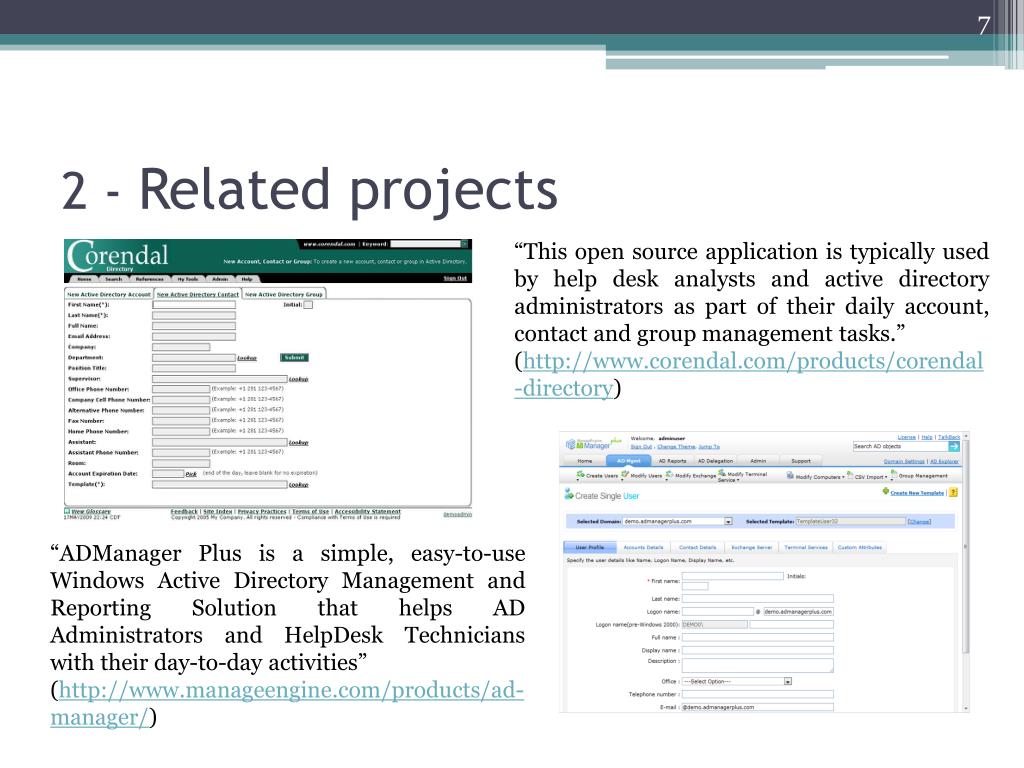Select New Active Directory Group tab
The image size is (1024, 768).
click(283, 294)
